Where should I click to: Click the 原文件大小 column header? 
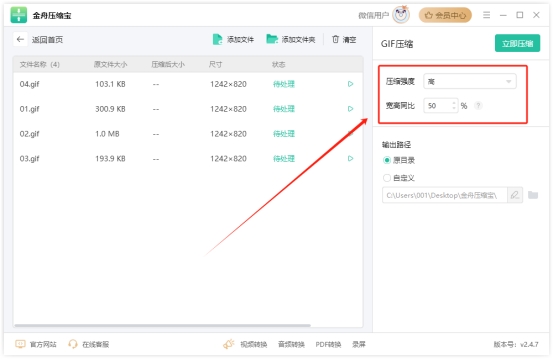point(110,65)
